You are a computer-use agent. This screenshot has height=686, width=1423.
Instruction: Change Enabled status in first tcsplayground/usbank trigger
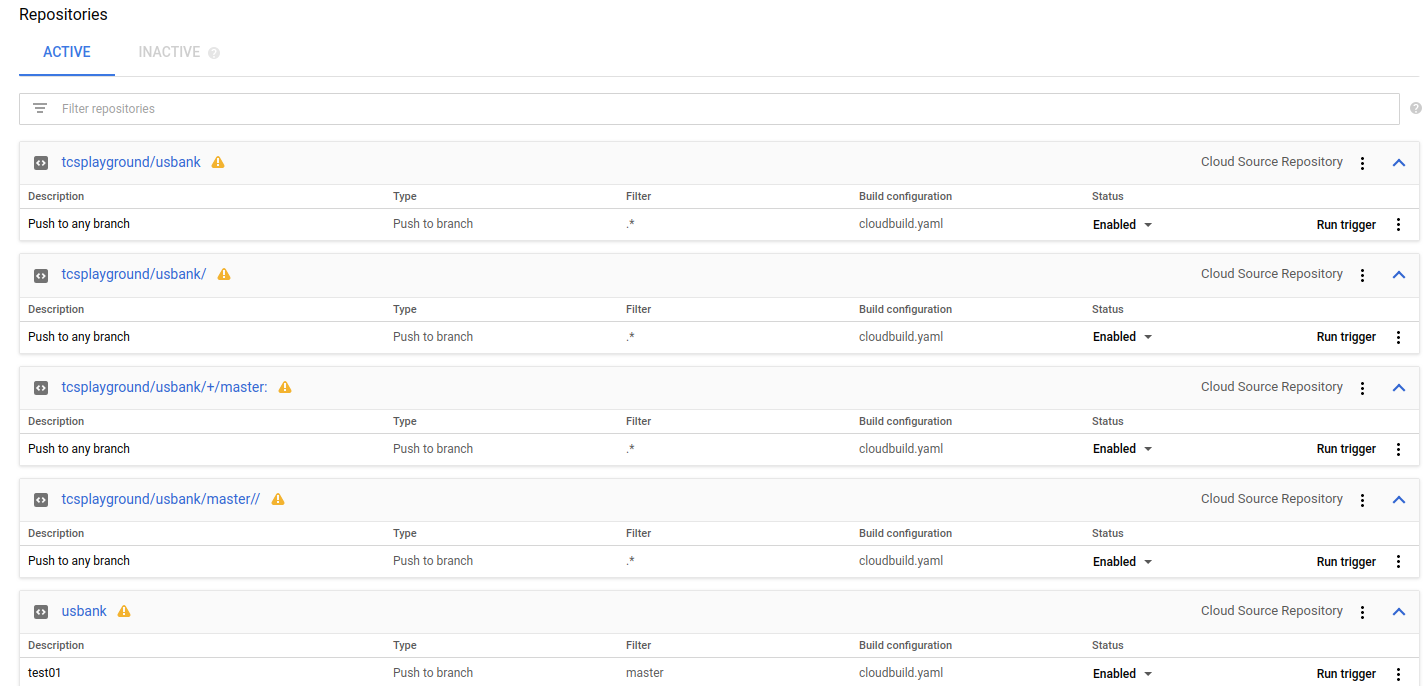click(1122, 225)
